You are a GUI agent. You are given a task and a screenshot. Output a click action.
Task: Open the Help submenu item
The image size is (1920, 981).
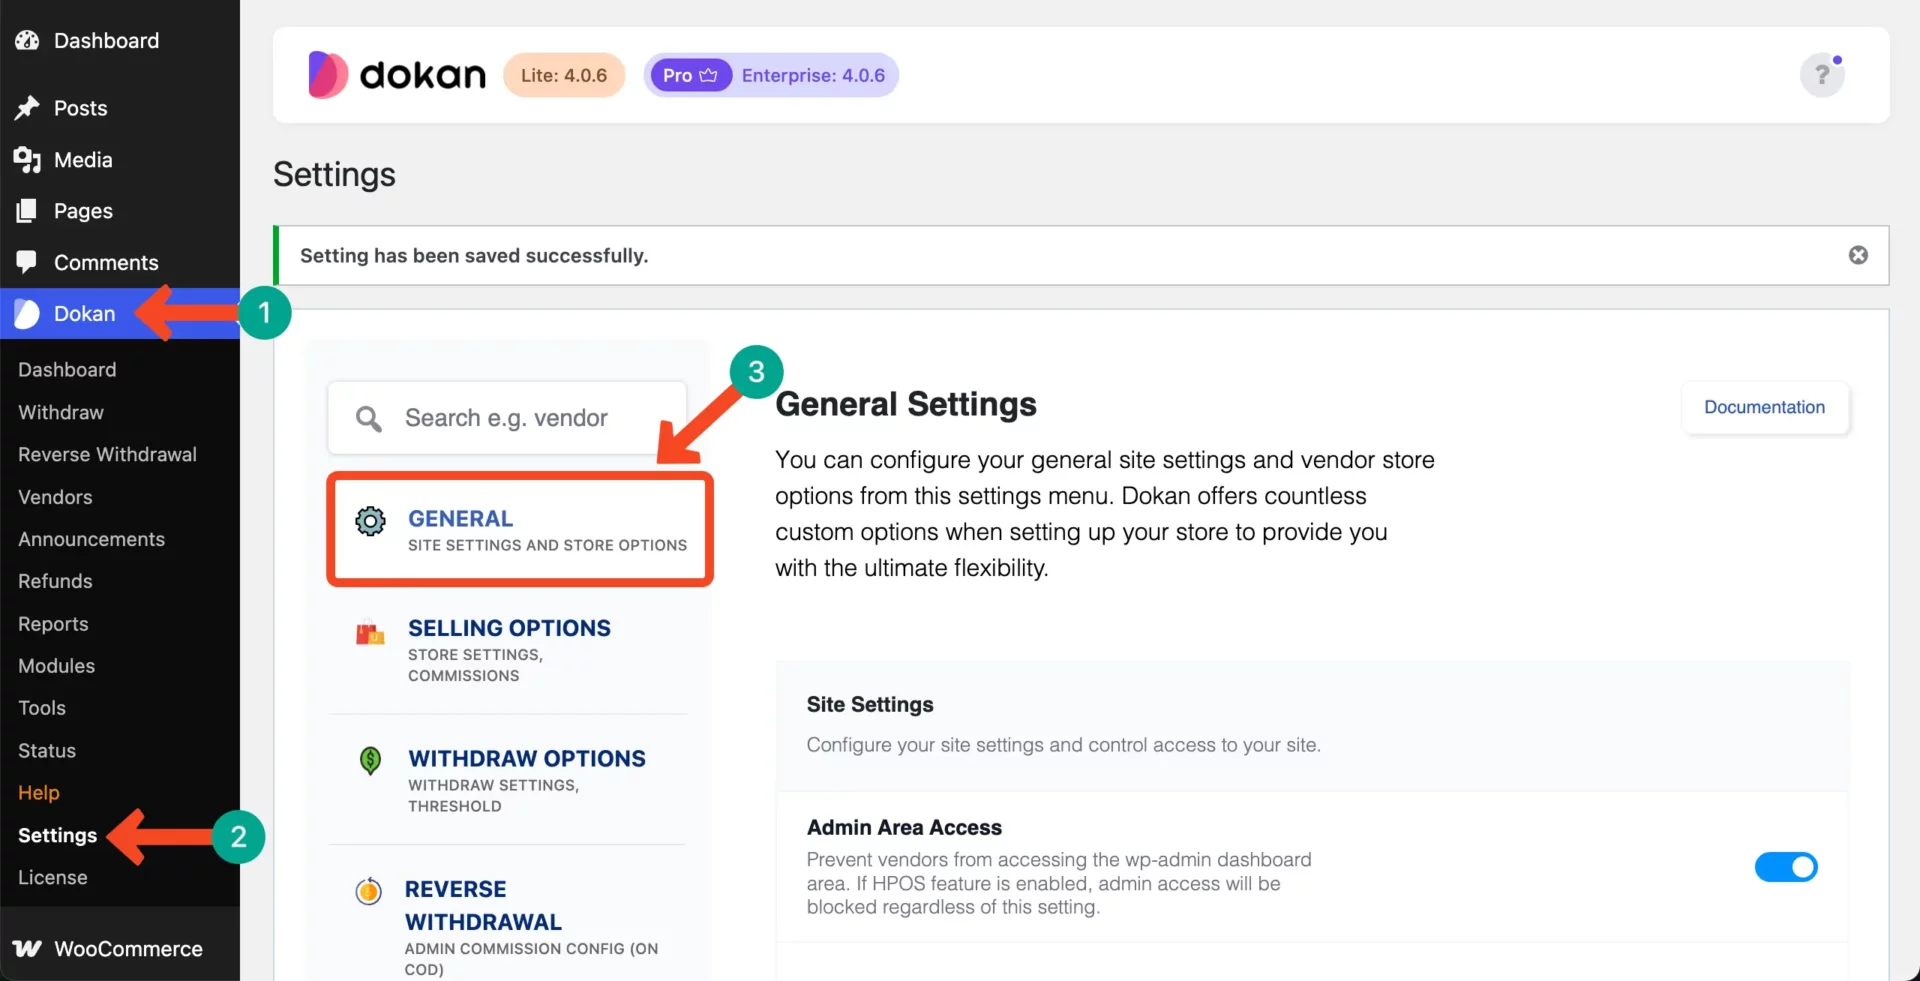click(39, 793)
